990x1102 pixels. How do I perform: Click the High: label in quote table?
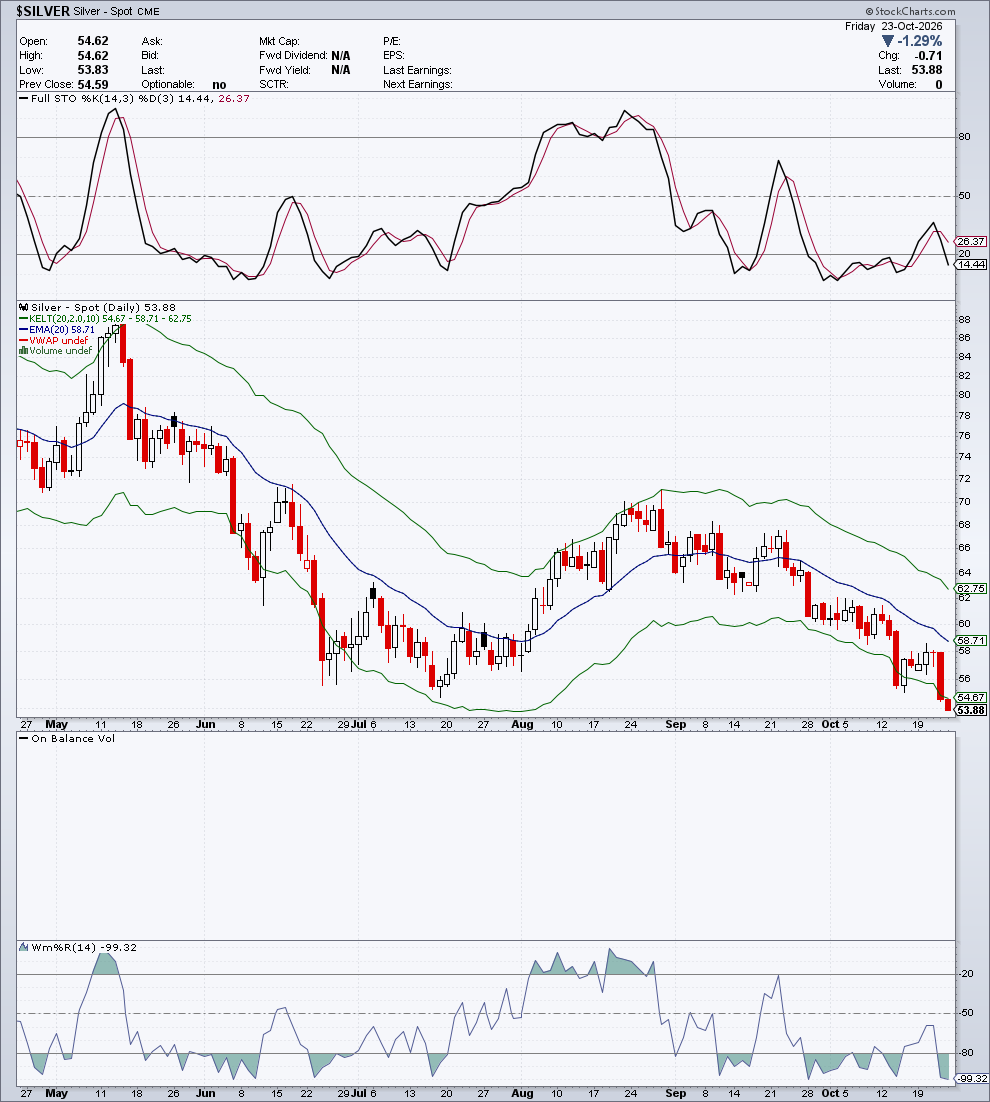pyautogui.click(x=31, y=56)
